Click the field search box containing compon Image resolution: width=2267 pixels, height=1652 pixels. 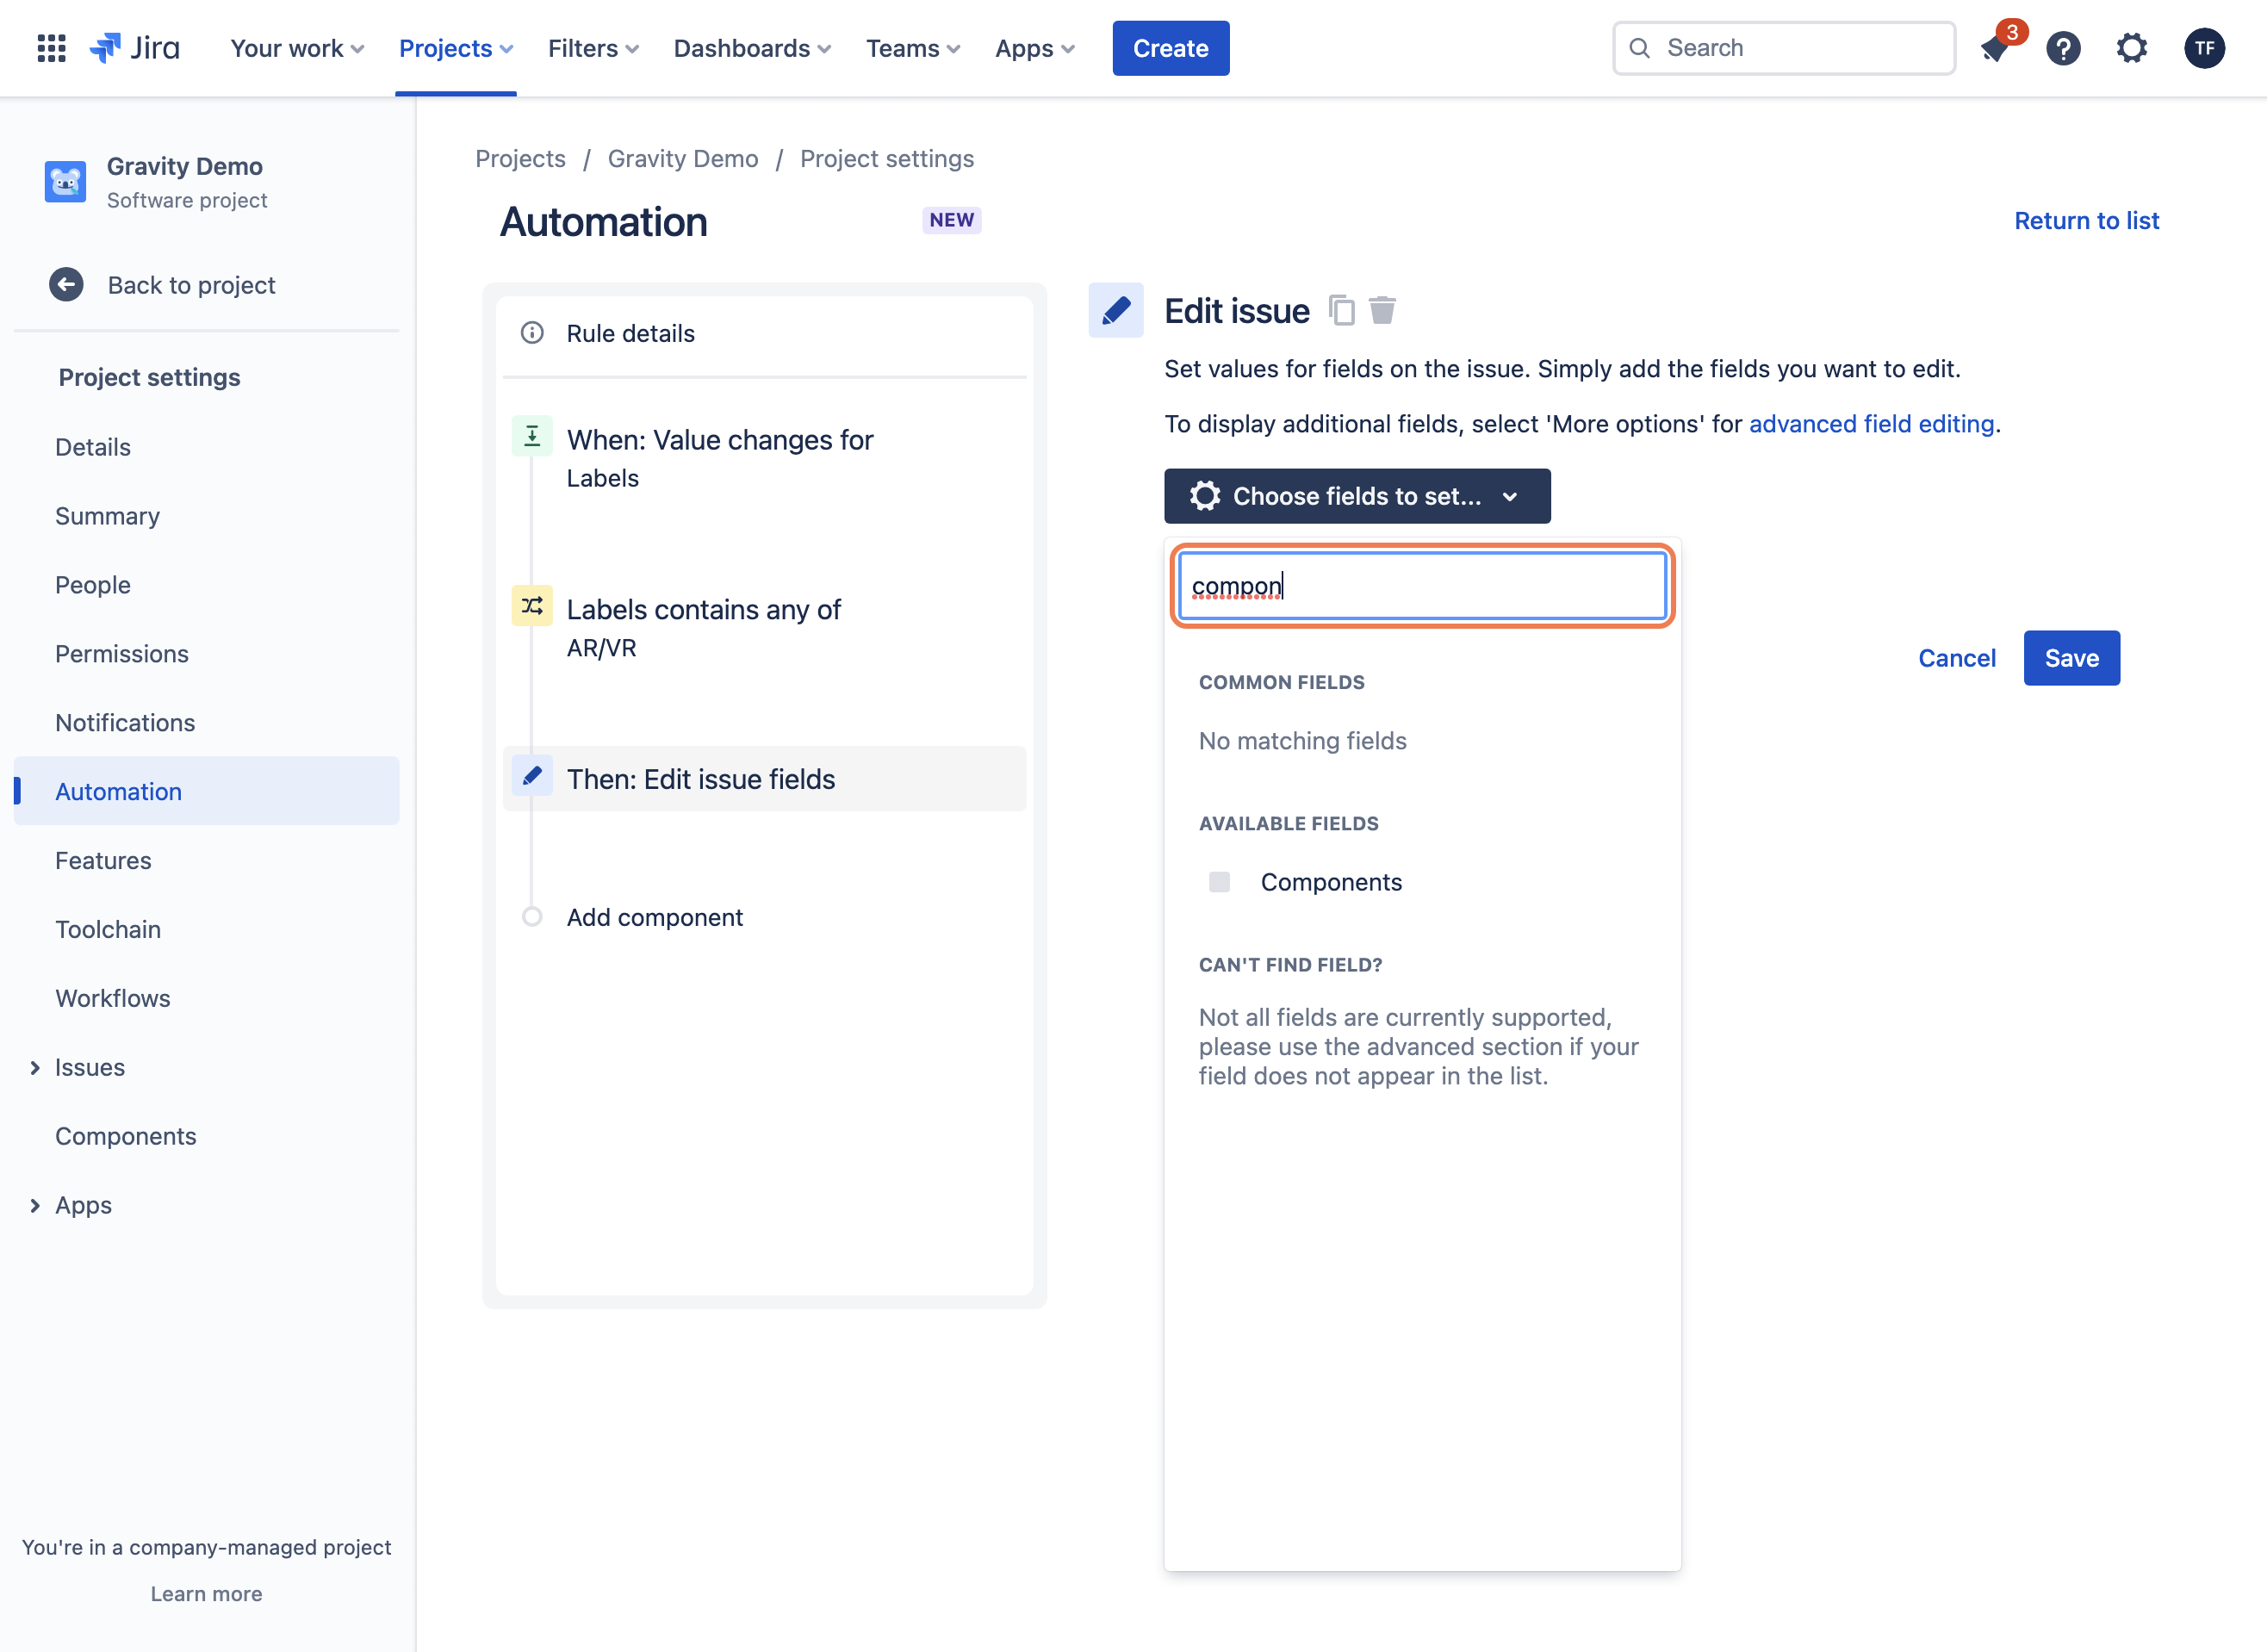click(x=1422, y=586)
